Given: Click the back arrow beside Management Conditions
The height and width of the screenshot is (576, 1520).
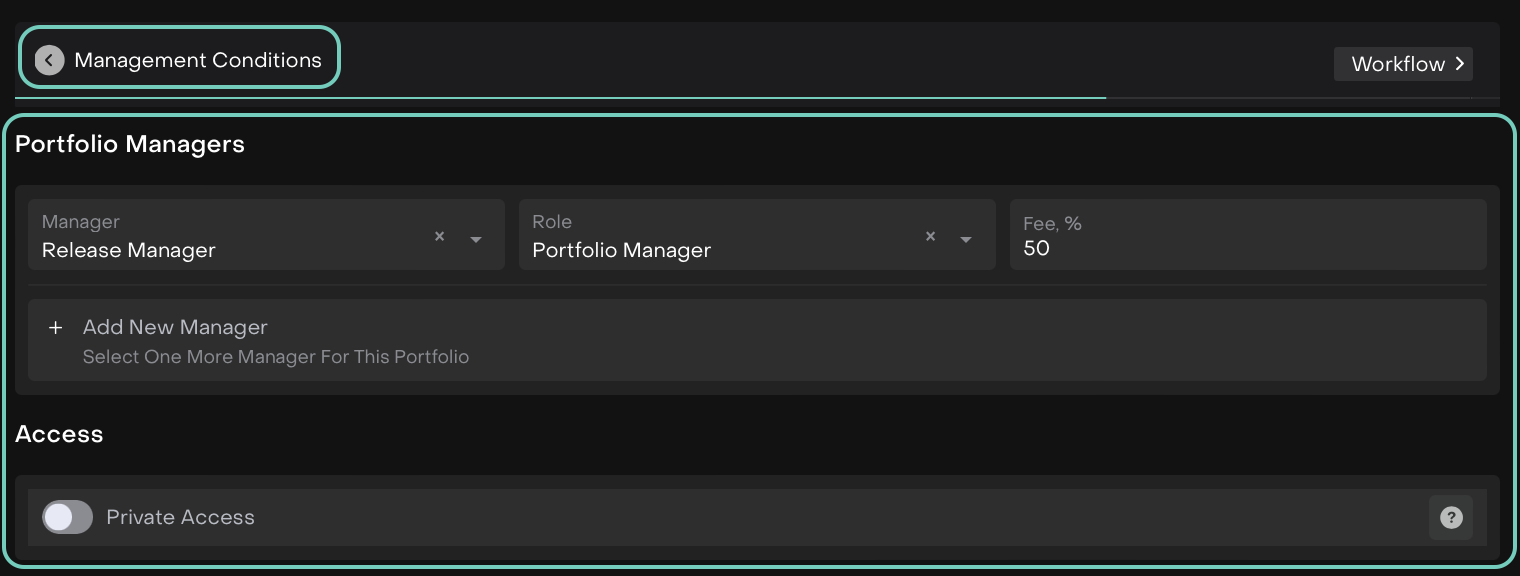Looking at the screenshot, I should [x=49, y=60].
